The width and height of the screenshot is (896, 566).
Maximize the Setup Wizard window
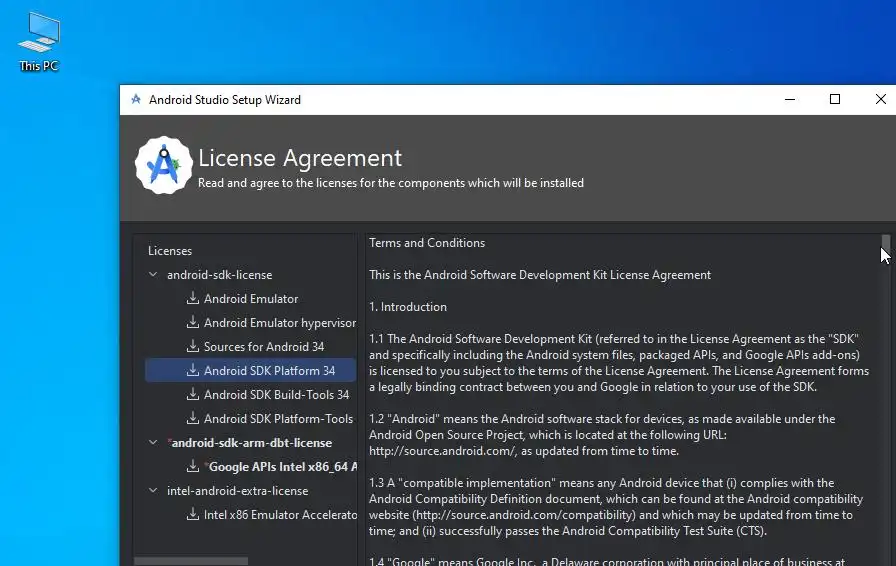tap(835, 99)
